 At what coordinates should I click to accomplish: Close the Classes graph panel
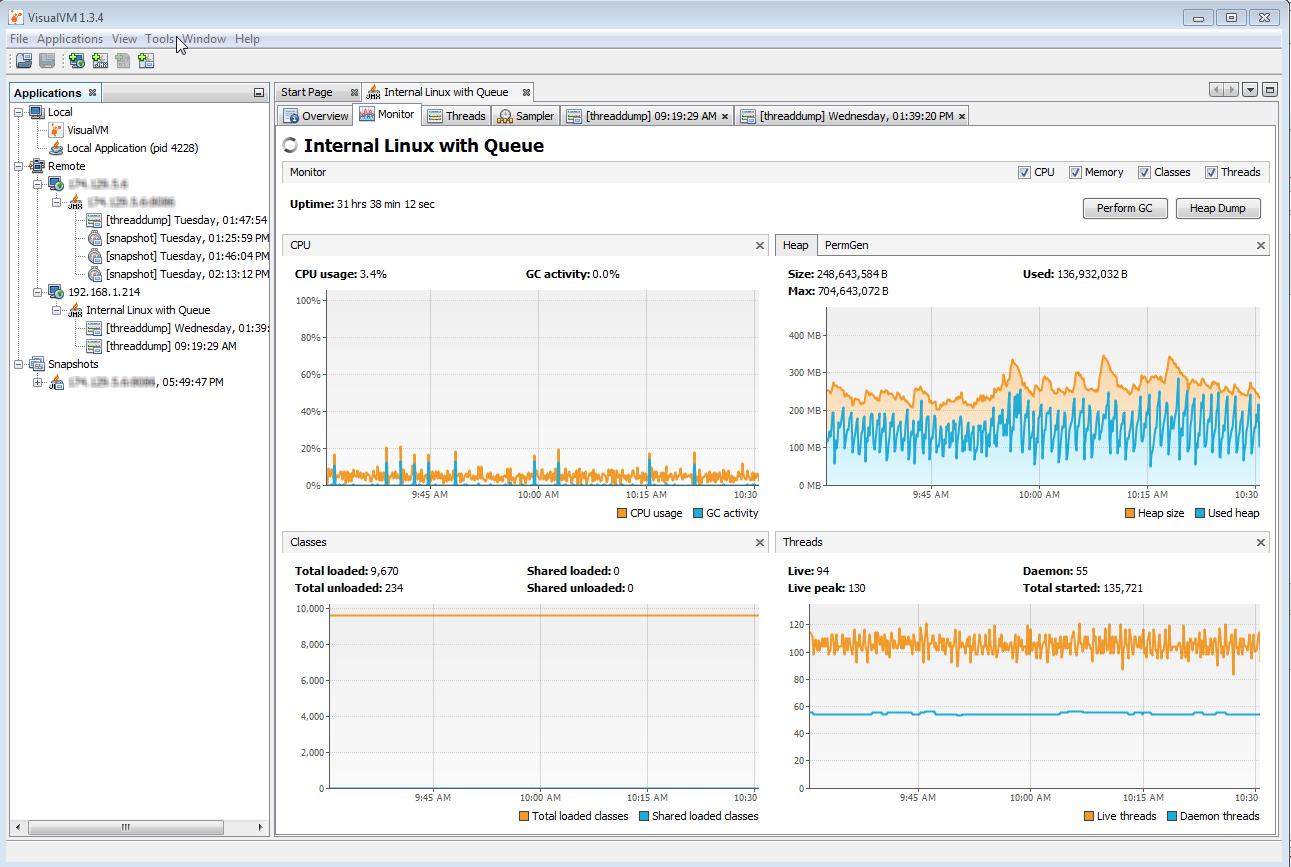(760, 542)
